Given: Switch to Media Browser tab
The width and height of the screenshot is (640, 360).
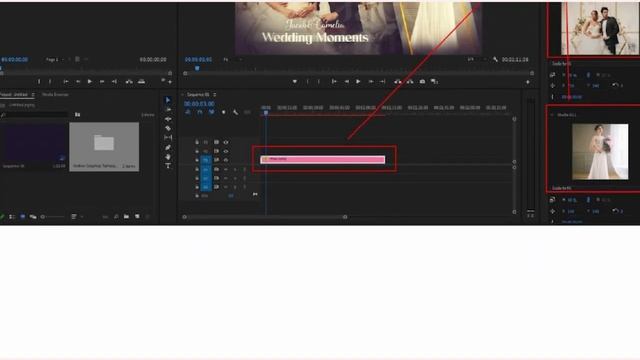Looking at the screenshot, I should 55,95.
